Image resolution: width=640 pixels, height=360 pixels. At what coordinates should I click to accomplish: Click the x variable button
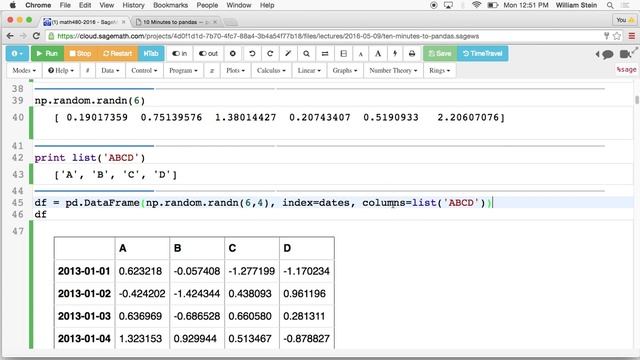pyautogui.click(x=212, y=70)
